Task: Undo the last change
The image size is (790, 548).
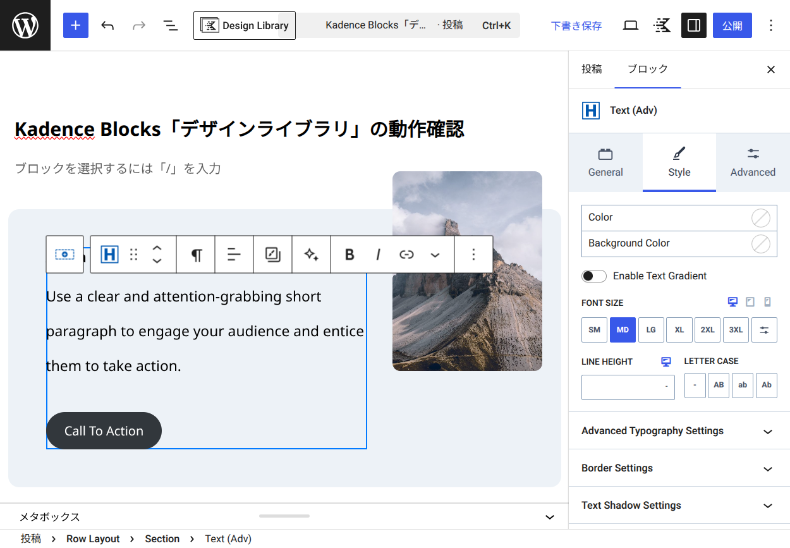Action: (x=107, y=25)
